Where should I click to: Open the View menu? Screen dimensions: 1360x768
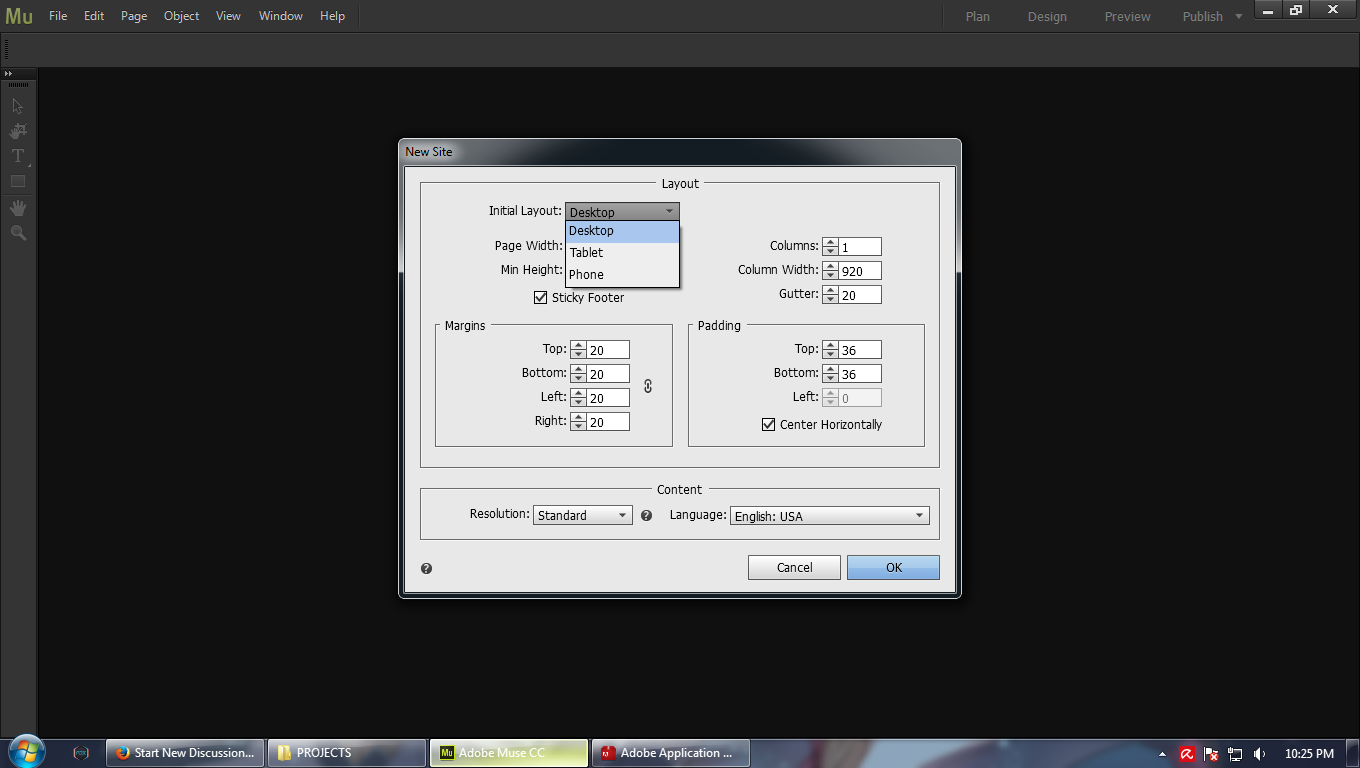pos(228,16)
